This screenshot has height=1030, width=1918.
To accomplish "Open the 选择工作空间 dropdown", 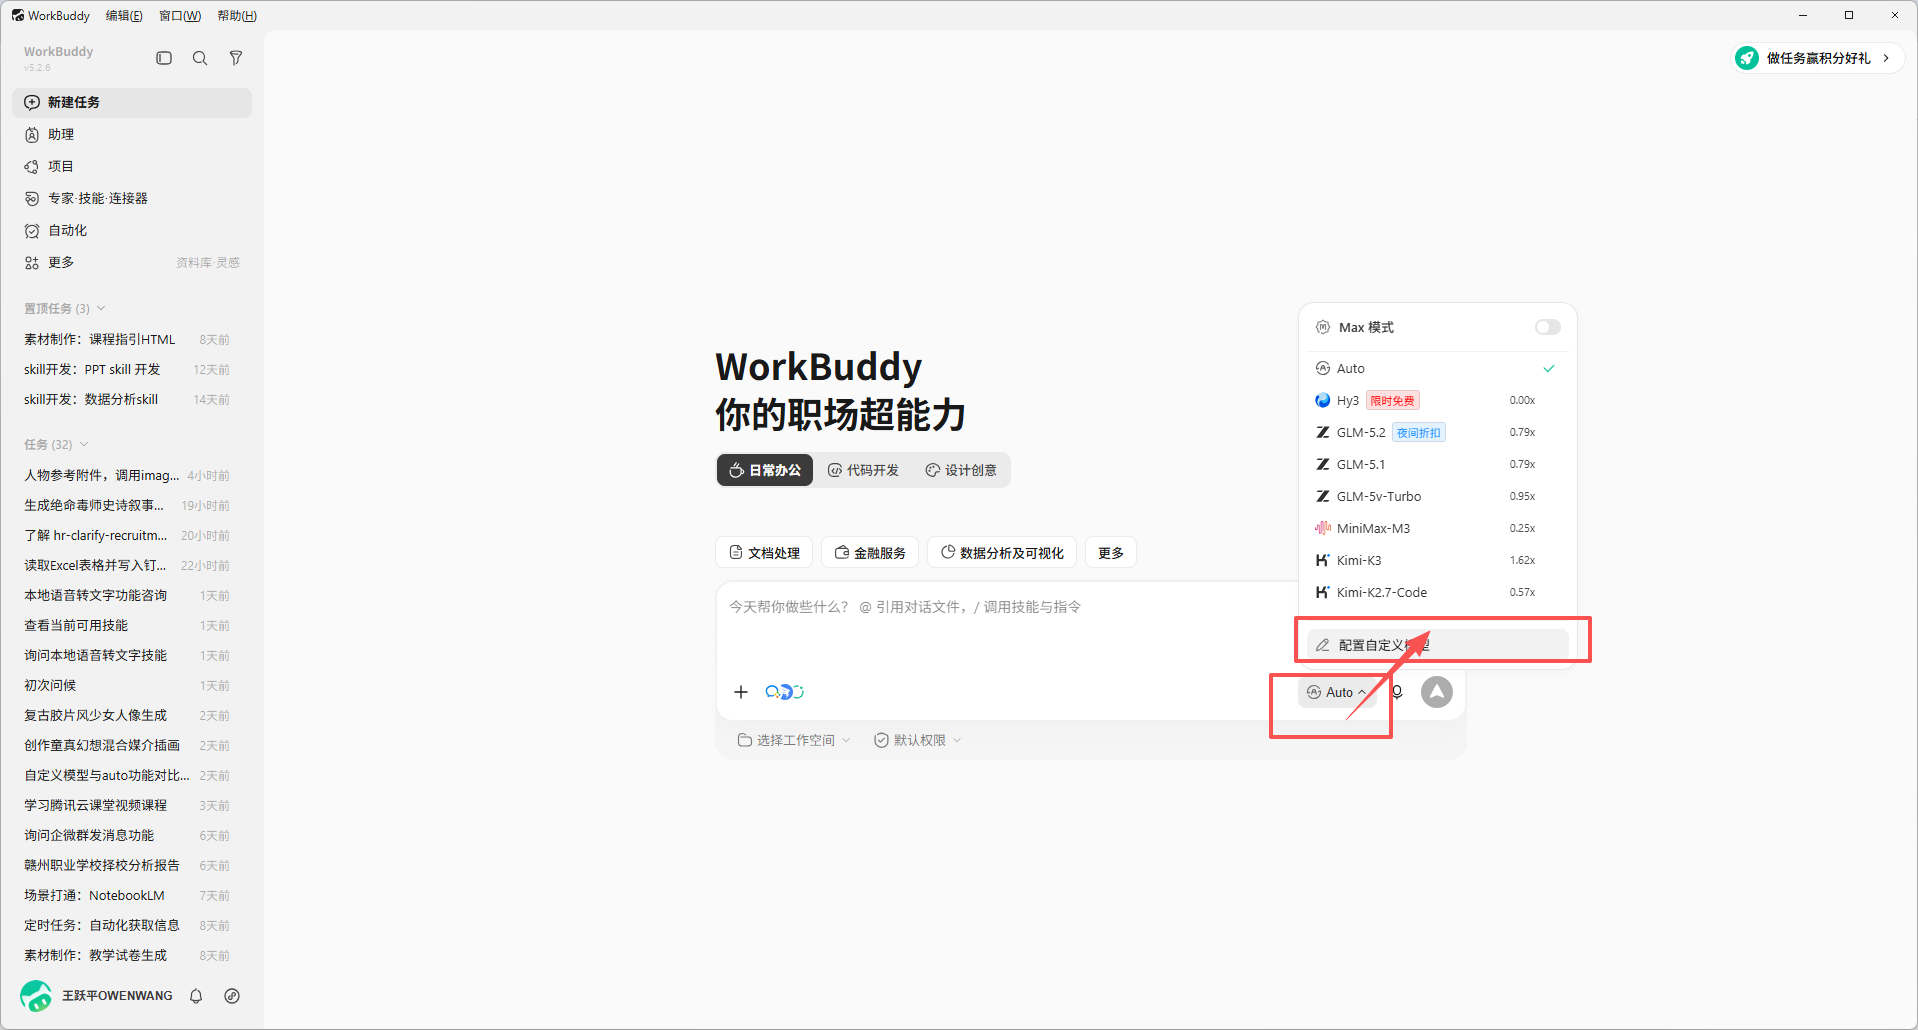I will 794,740.
